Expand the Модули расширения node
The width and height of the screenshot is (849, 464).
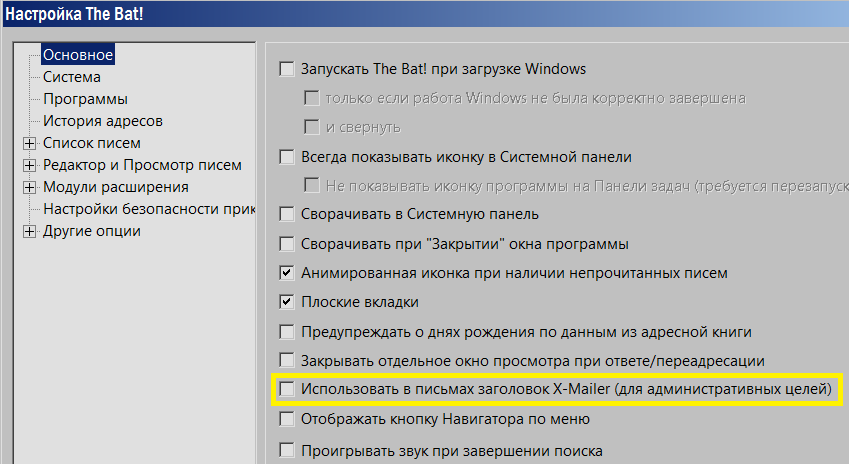[29, 187]
